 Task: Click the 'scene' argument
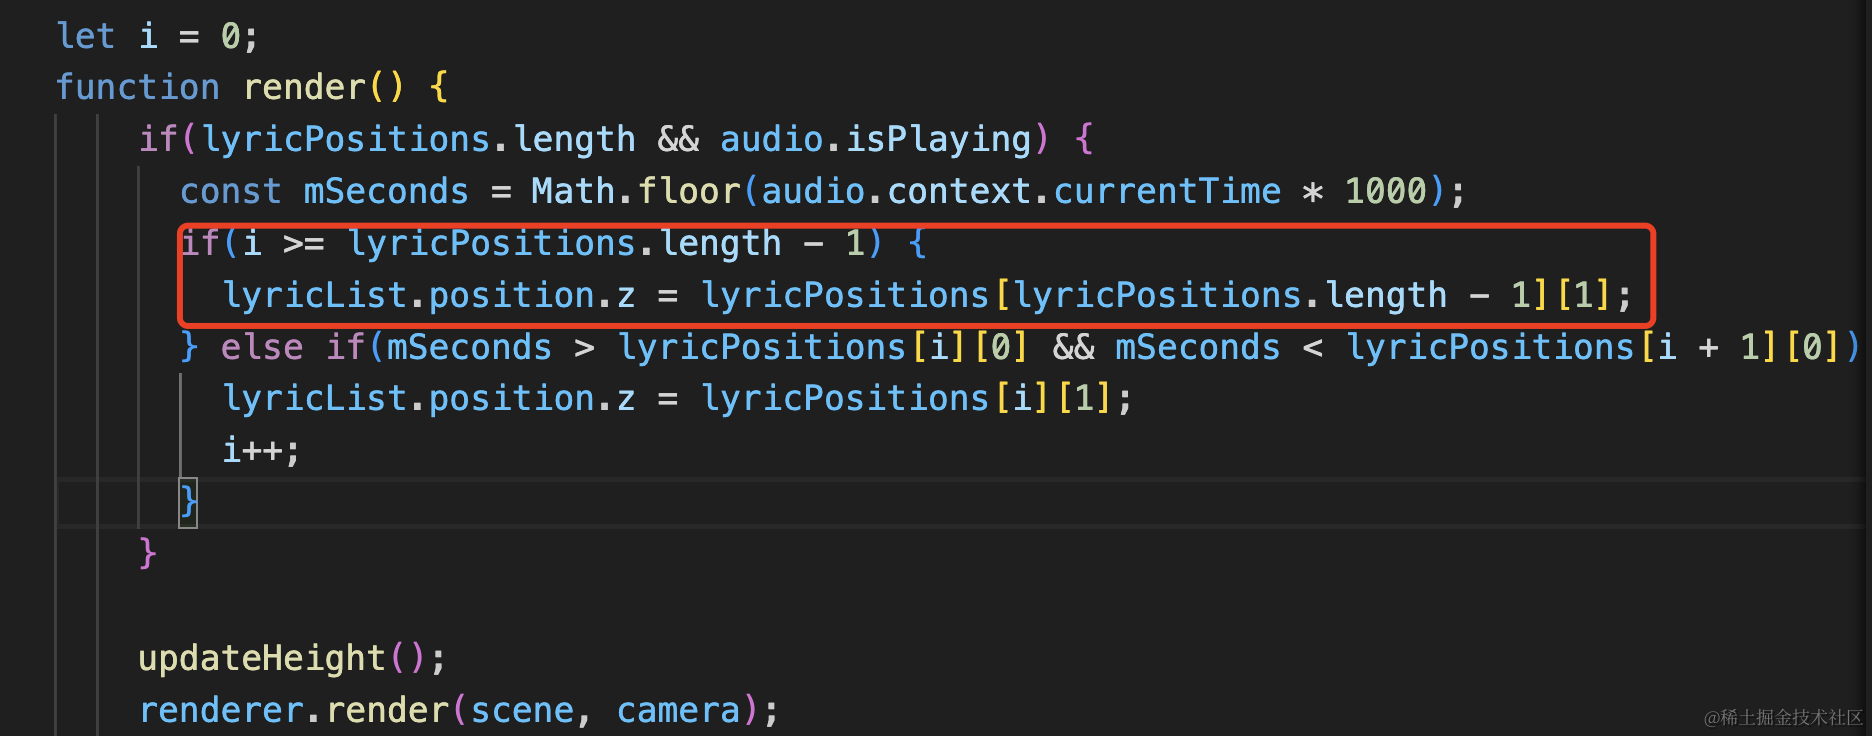click(523, 710)
